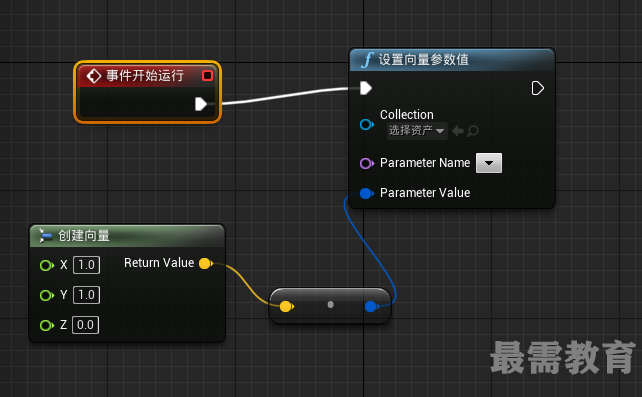This screenshot has width=642, height=397.
Task: Click the function f icon in 设置向量参数值 header
Action: (x=367, y=60)
